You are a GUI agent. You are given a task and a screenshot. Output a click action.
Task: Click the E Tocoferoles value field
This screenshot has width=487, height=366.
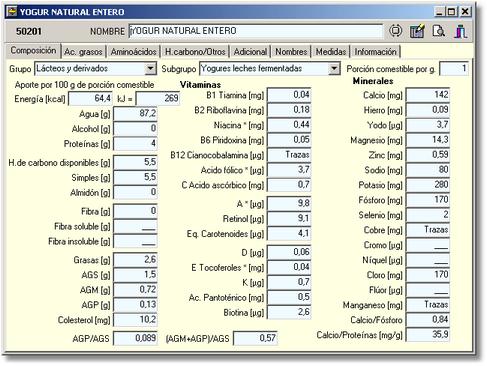coord(289,267)
